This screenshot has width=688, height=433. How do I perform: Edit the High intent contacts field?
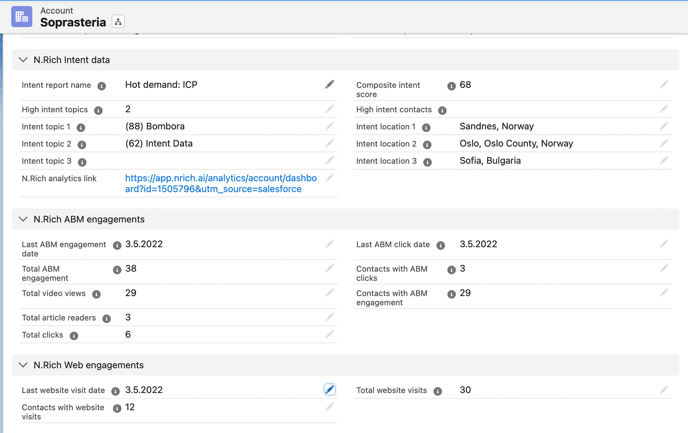[664, 109]
